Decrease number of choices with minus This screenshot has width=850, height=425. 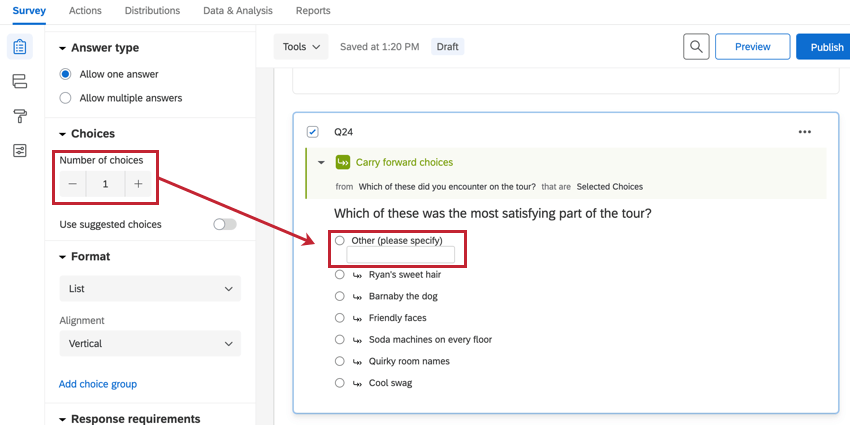tap(73, 184)
